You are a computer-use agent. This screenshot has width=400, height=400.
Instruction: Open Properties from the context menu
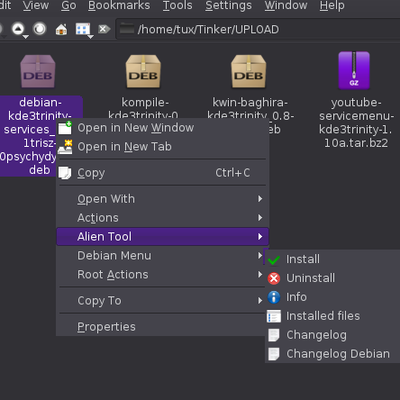pos(162,327)
